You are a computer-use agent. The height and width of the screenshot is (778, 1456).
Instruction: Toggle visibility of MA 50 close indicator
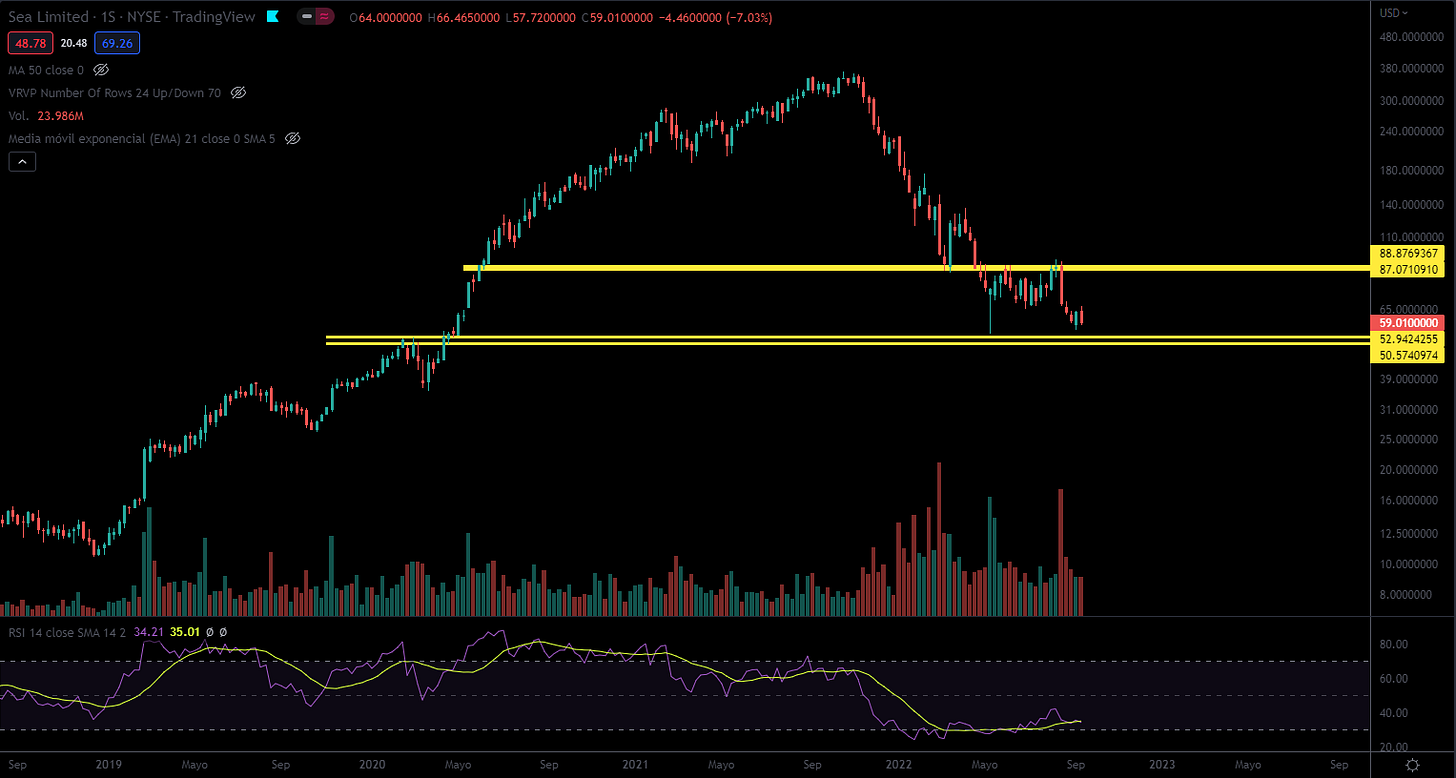(x=101, y=70)
